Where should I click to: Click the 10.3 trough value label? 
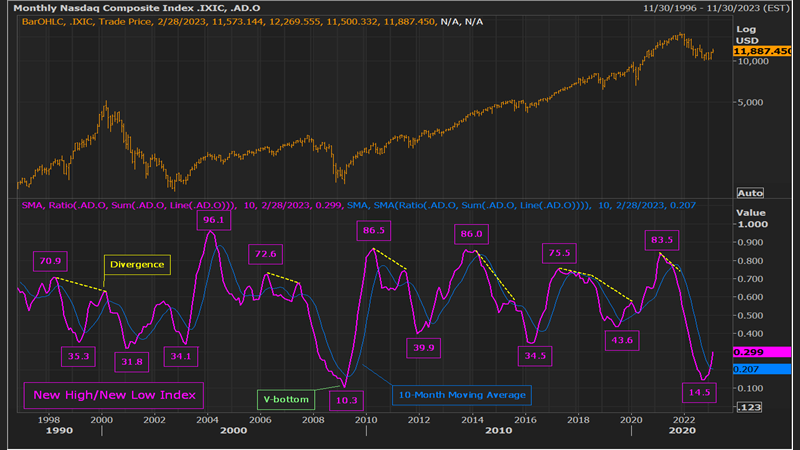346,399
